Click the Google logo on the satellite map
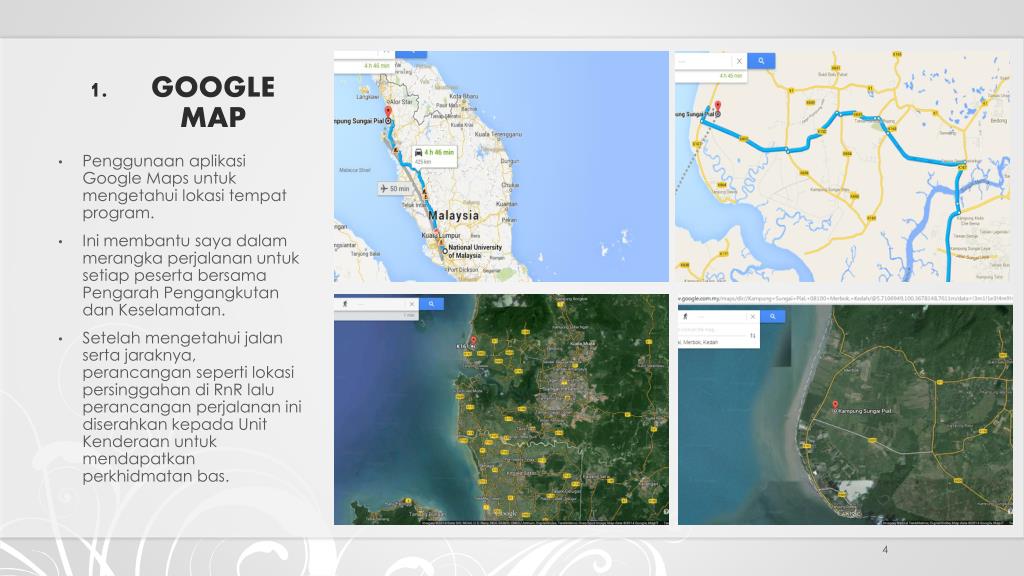 pyautogui.click(x=506, y=514)
